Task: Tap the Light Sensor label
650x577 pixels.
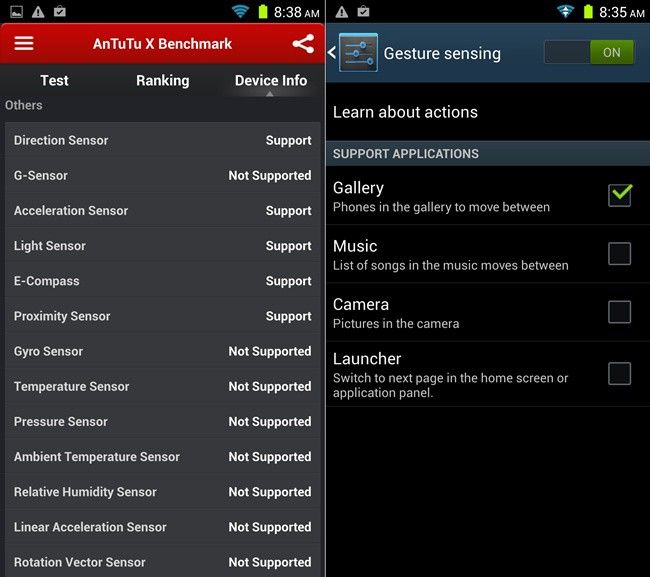Action: pos(50,246)
